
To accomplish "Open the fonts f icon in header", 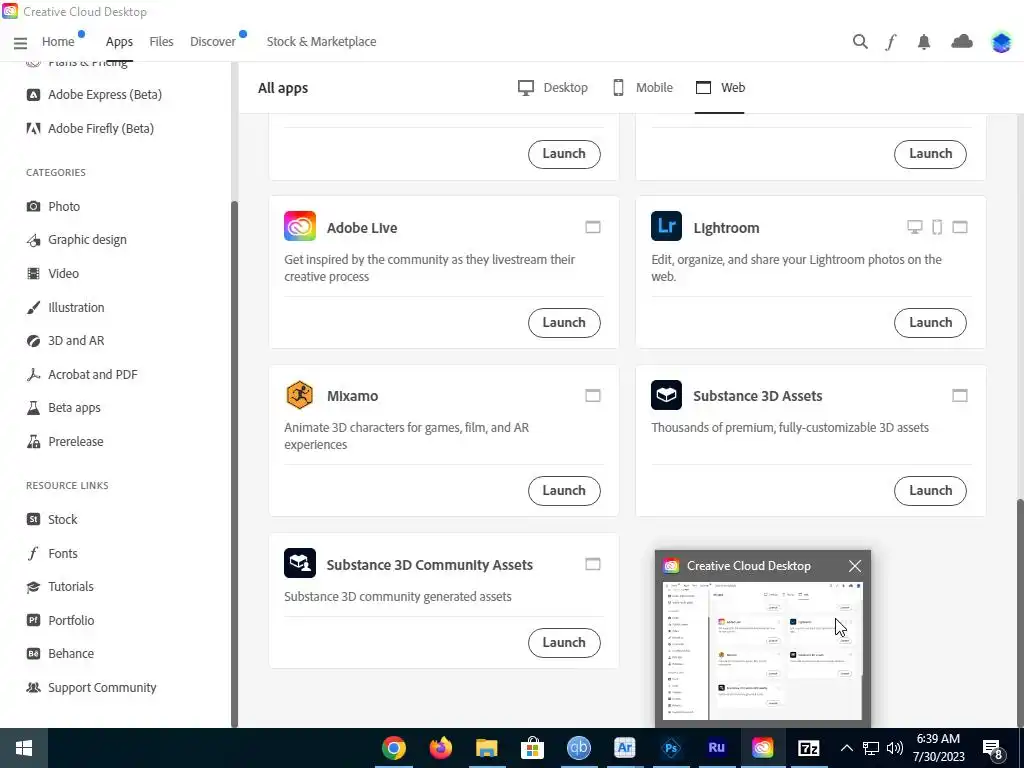I will point(891,42).
